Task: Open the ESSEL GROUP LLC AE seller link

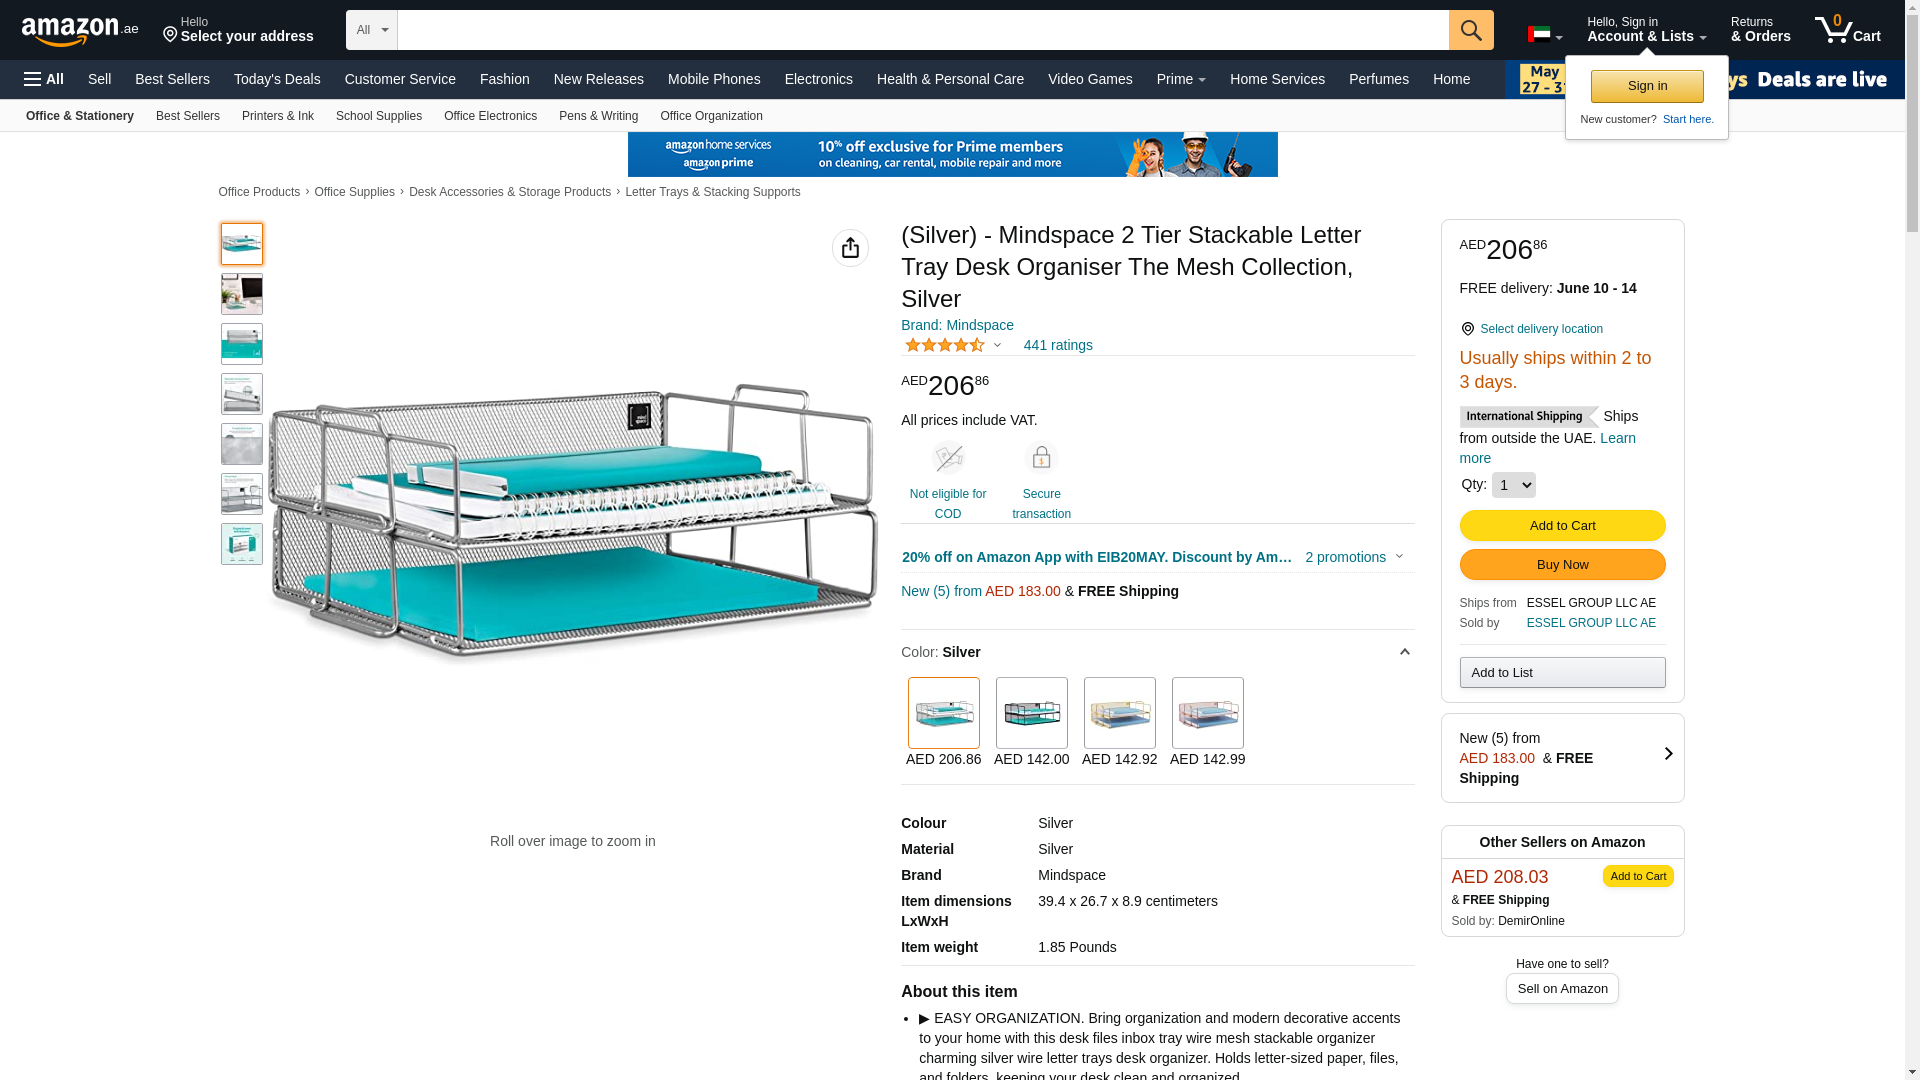Action: tap(1591, 623)
